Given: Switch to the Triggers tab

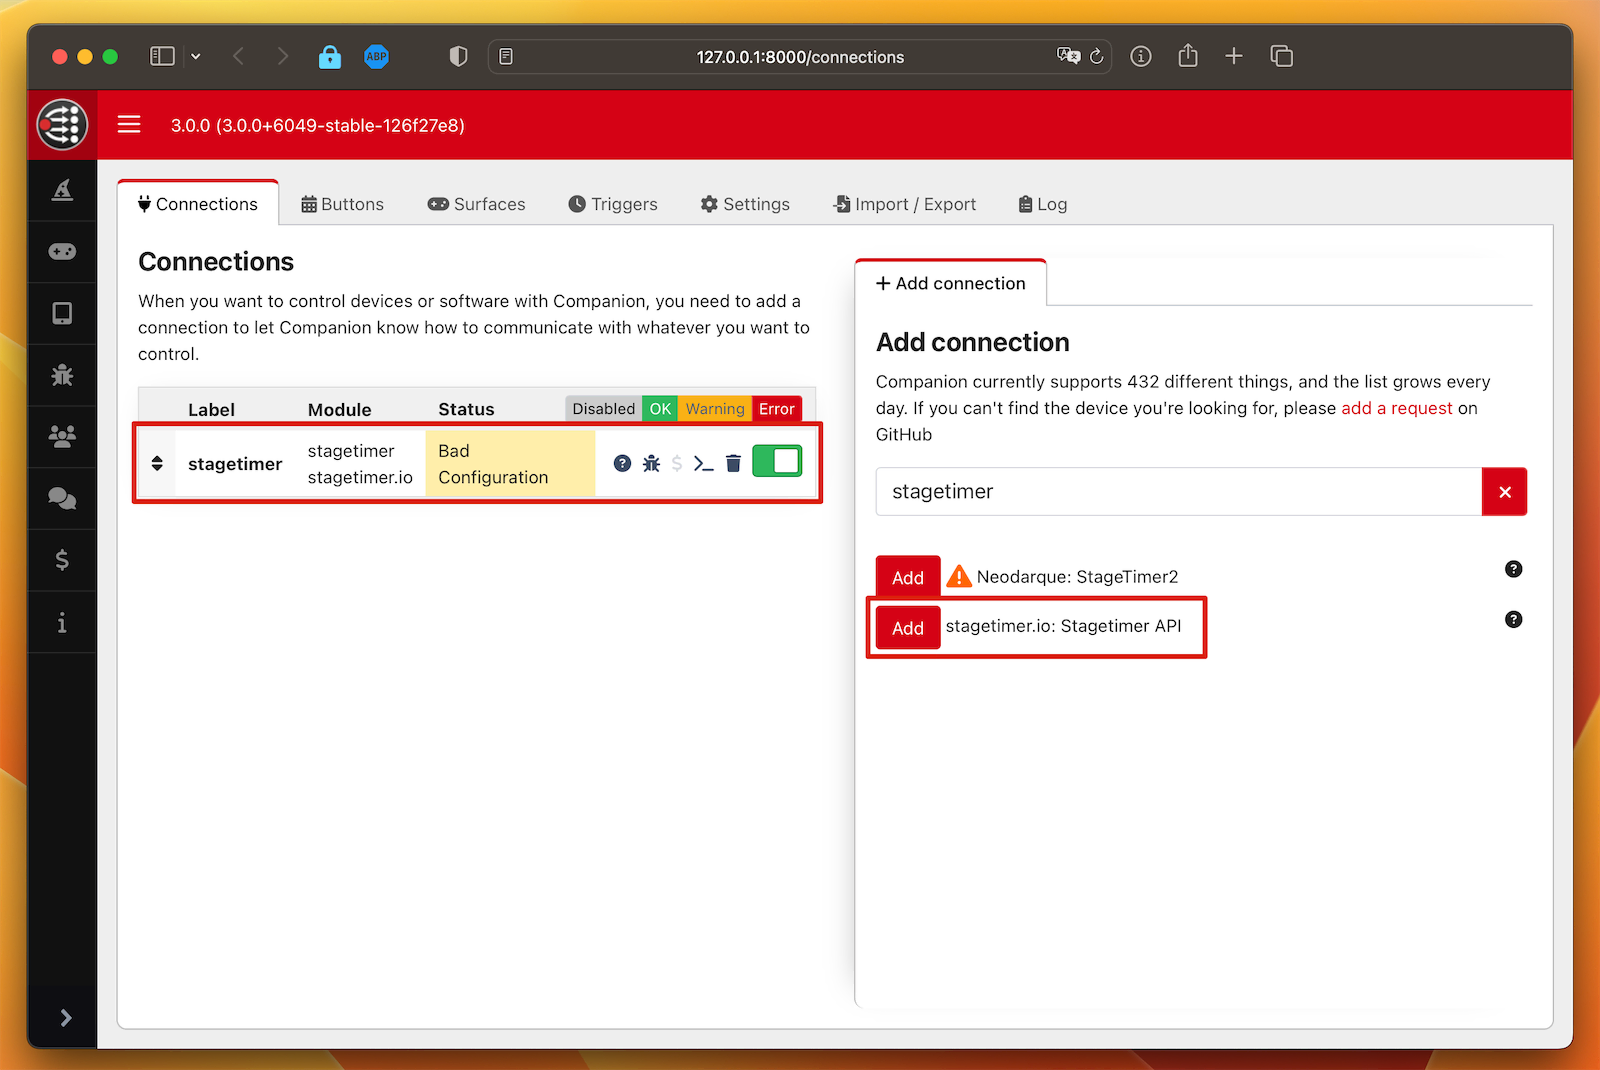Looking at the screenshot, I should click(x=613, y=204).
